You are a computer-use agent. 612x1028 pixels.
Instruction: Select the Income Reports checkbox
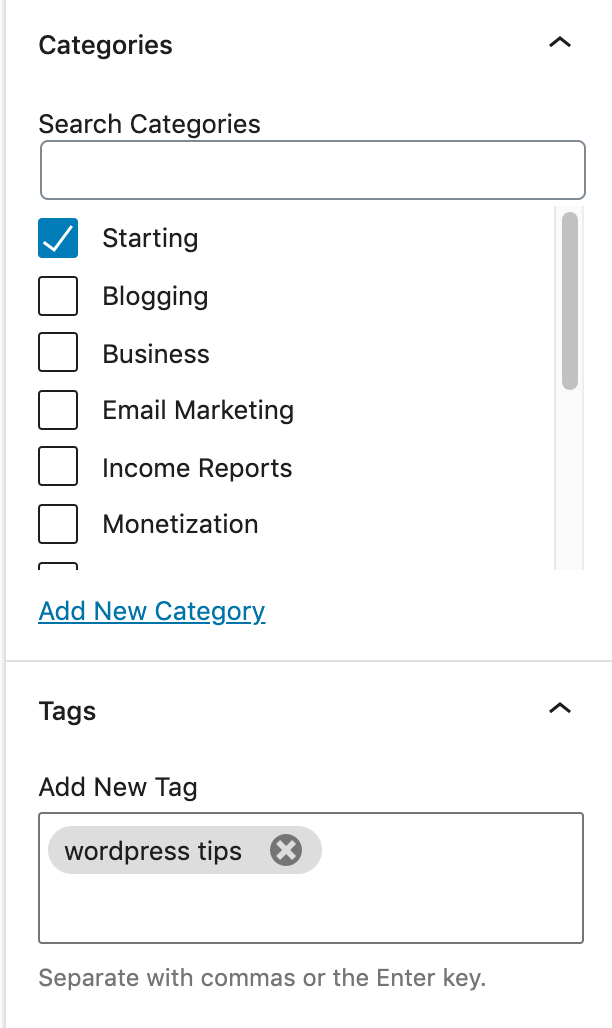click(x=58, y=466)
